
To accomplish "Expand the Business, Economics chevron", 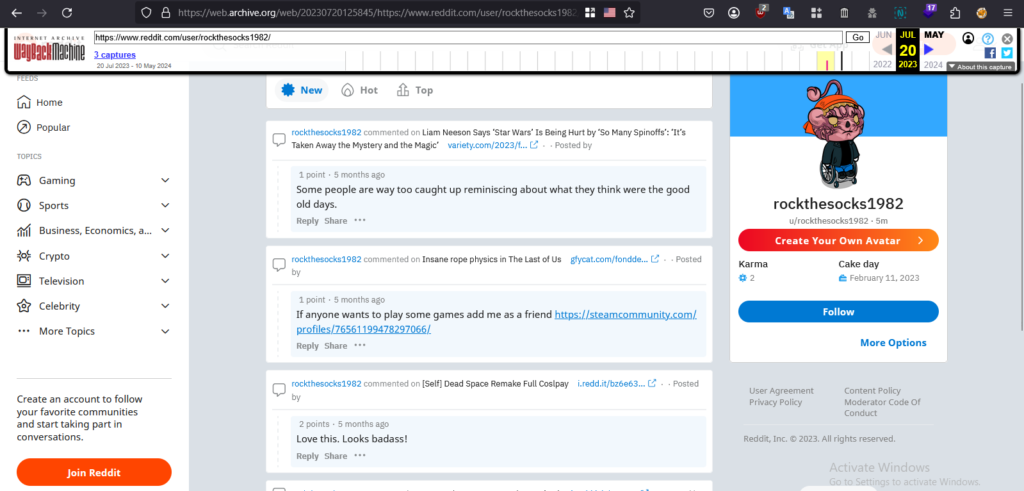I will (x=165, y=230).
